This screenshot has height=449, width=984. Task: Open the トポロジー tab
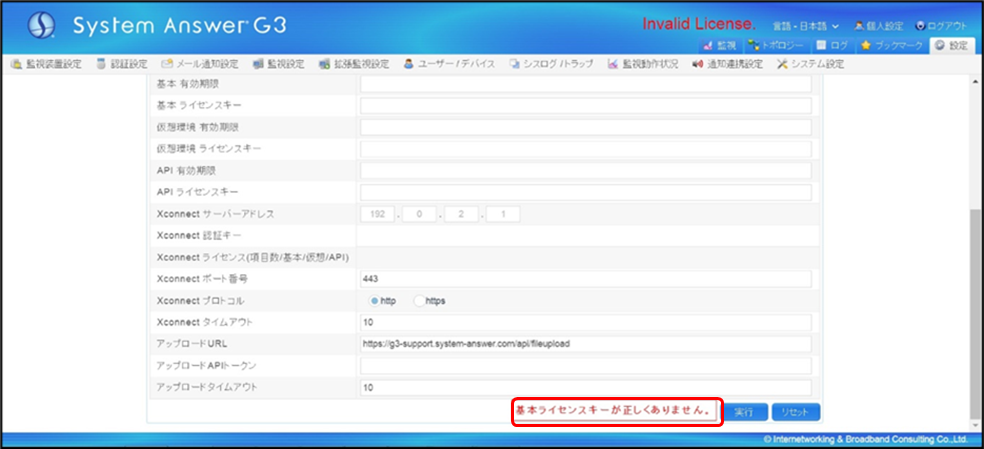(x=776, y=46)
